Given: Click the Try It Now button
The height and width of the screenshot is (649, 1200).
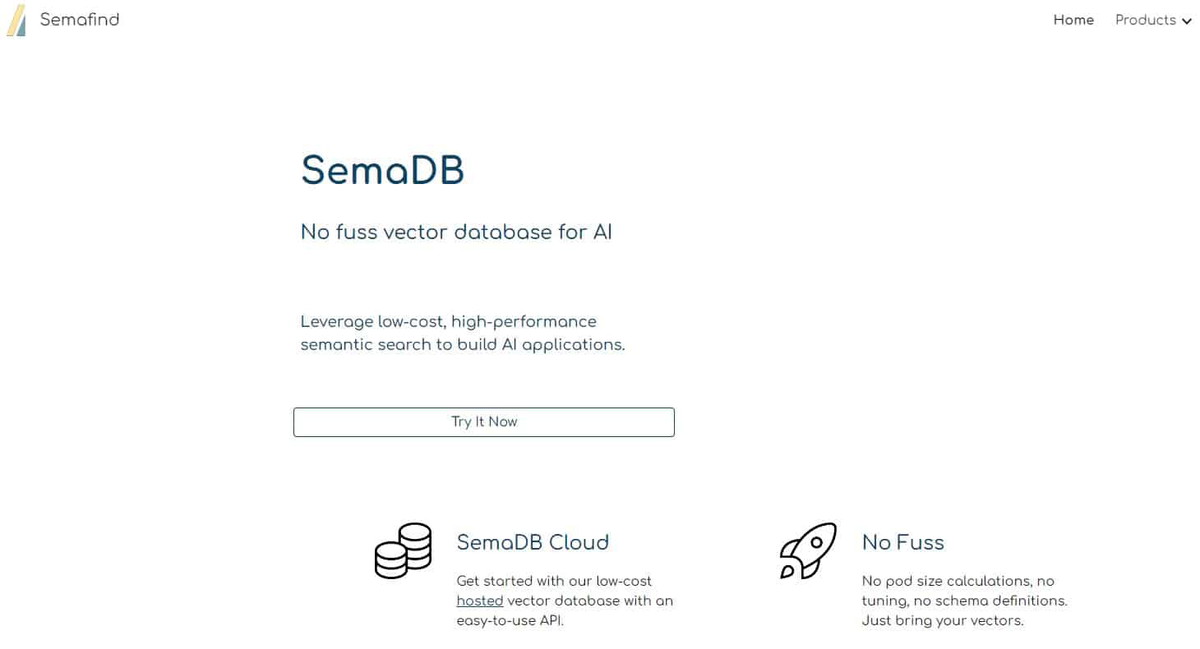Looking at the screenshot, I should tap(484, 422).
